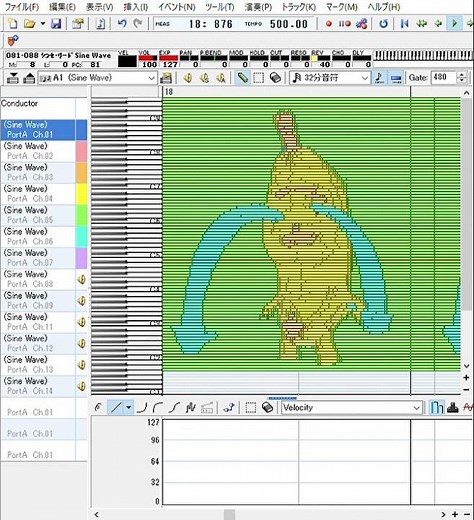
Task: Select the eraser tool in the piano roll toolbar
Action: 275,78
